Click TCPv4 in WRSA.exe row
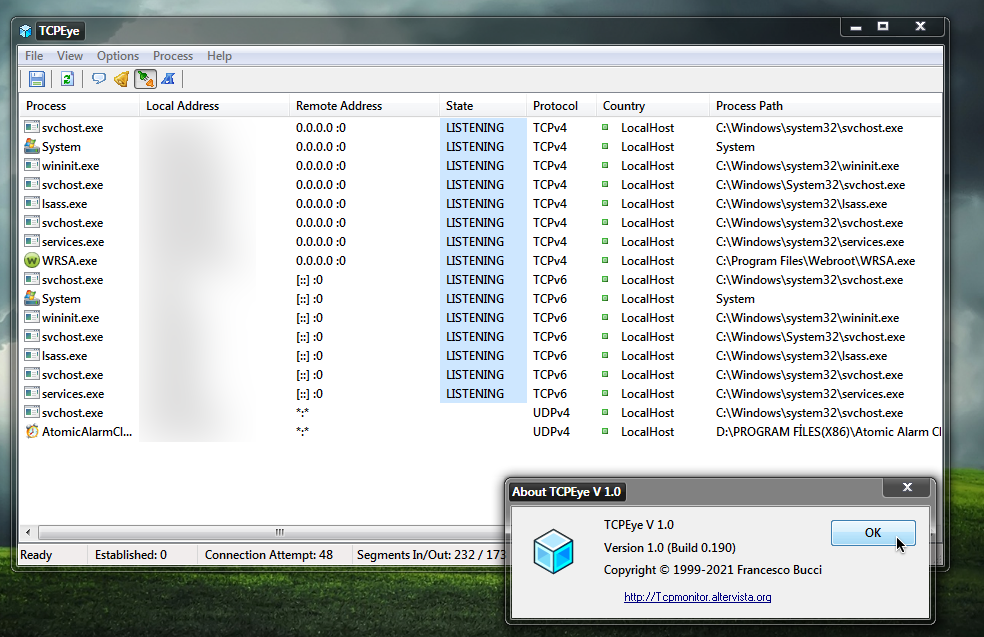Image resolution: width=984 pixels, height=637 pixels. click(550, 260)
